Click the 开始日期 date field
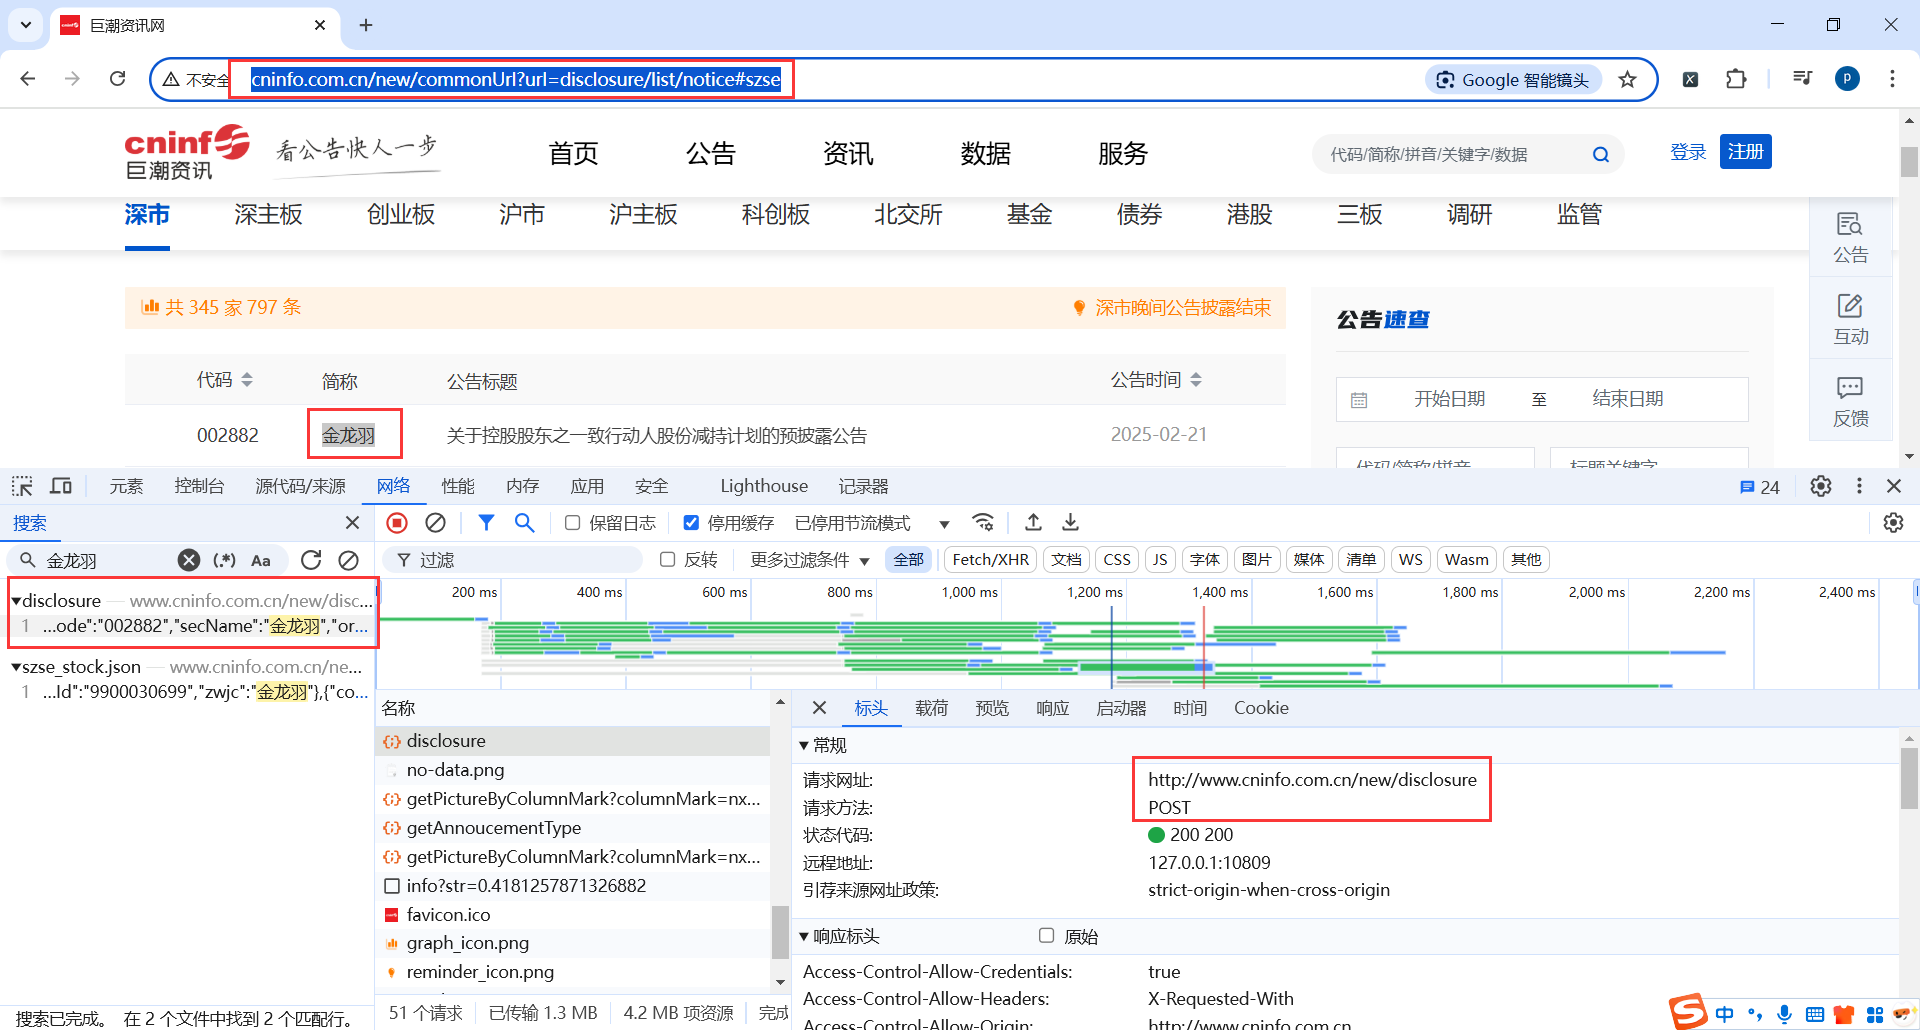Screen dimensions: 1920x1030 click(x=1449, y=399)
